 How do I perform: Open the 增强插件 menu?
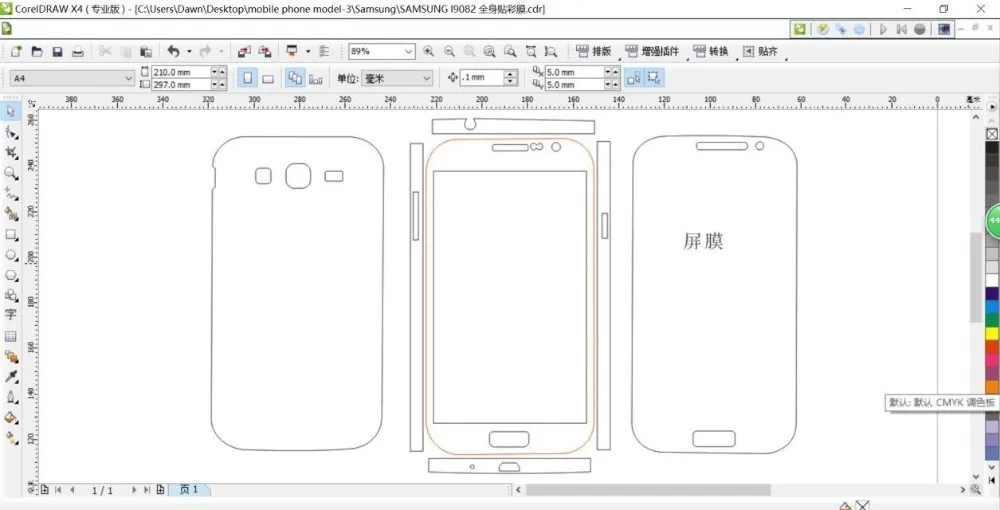(x=652, y=52)
